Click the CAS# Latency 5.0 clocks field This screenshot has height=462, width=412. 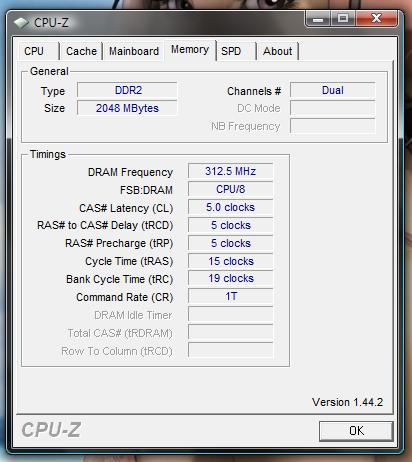(230, 207)
